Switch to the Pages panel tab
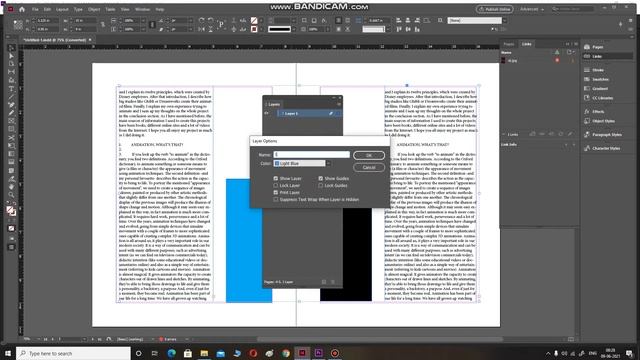This screenshot has height=360, width=640. (x=509, y=44)
